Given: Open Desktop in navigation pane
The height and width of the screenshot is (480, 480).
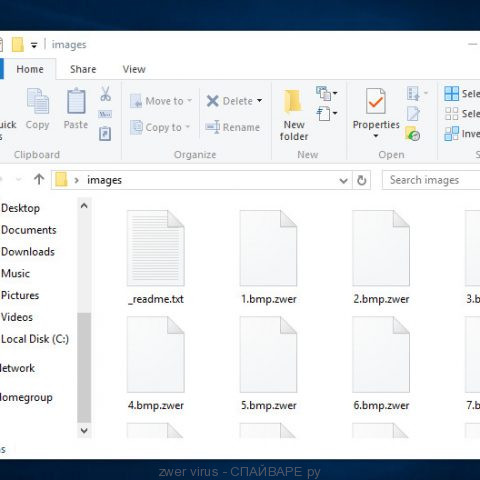Looking at the screenshot, I should (20, 208).
